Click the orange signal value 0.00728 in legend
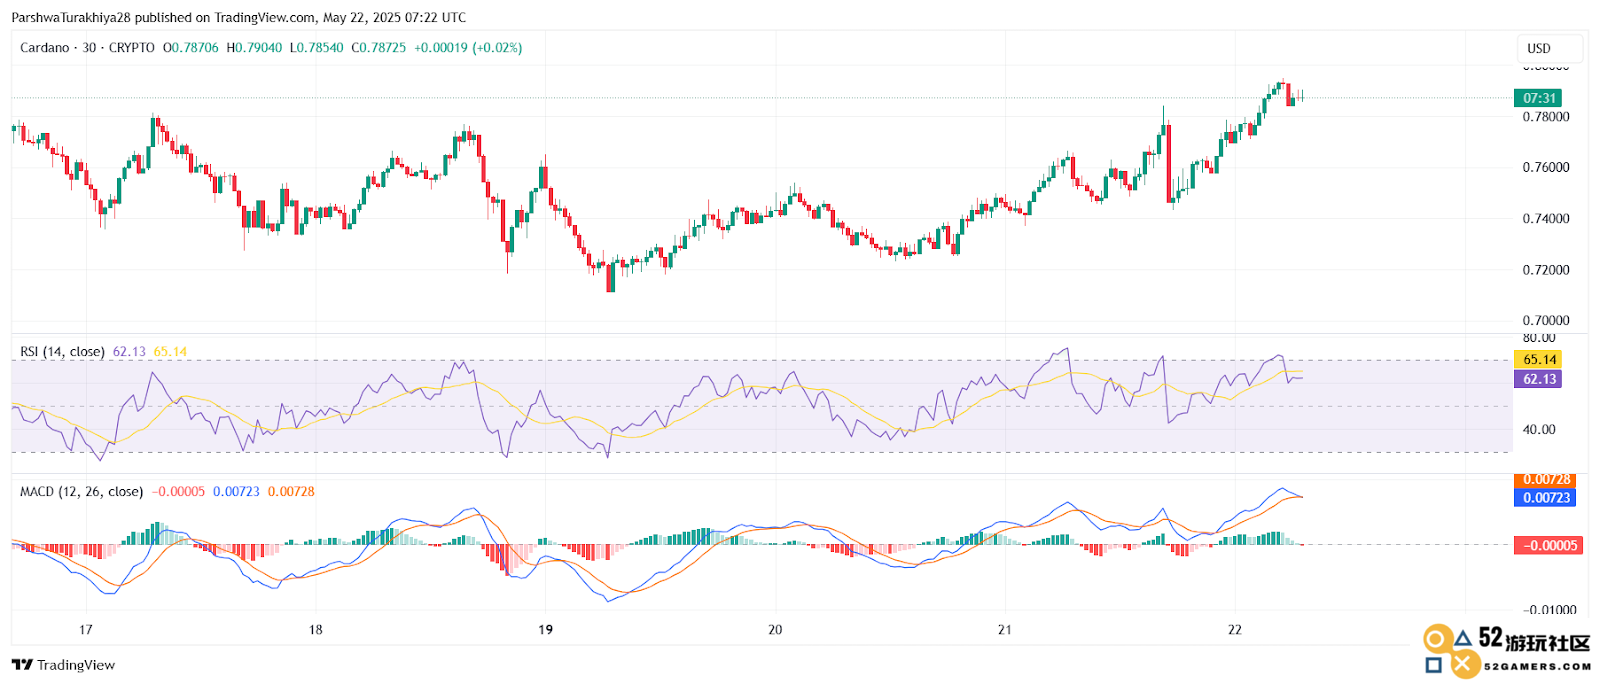1600x684 pixels. coord(291,492)
